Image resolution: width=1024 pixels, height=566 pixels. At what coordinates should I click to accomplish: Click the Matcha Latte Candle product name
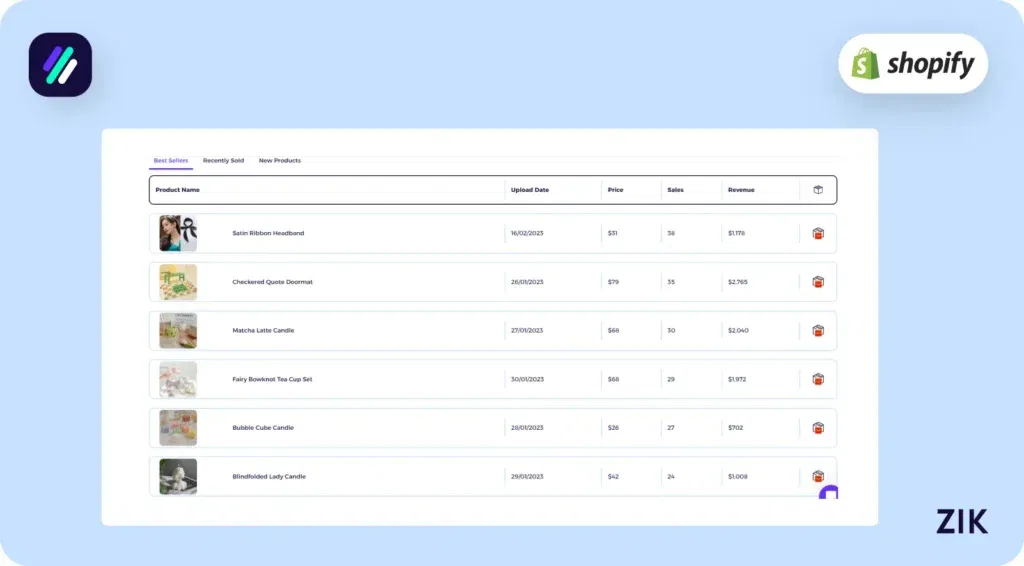coord(263,331)
